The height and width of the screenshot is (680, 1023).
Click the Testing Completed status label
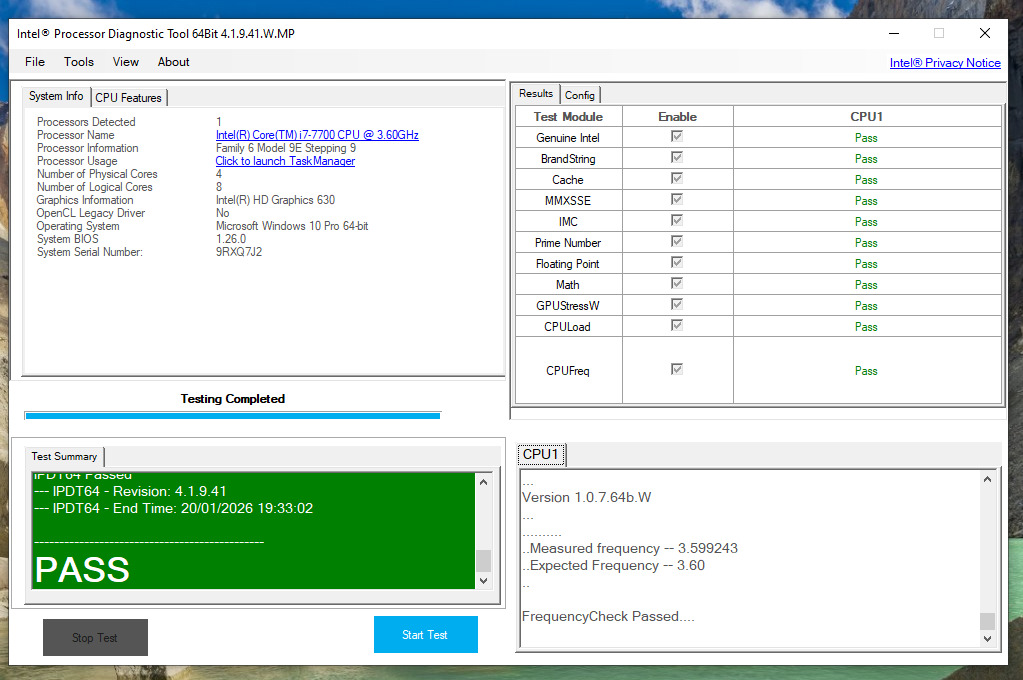tap(232, 399)
